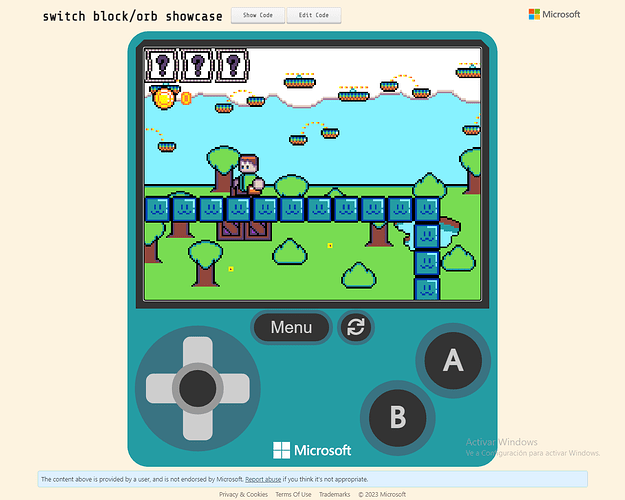The image size is (625, 500).
Task: Click the third question mark block
Action: pyautogui.click(x=232, y=65)
